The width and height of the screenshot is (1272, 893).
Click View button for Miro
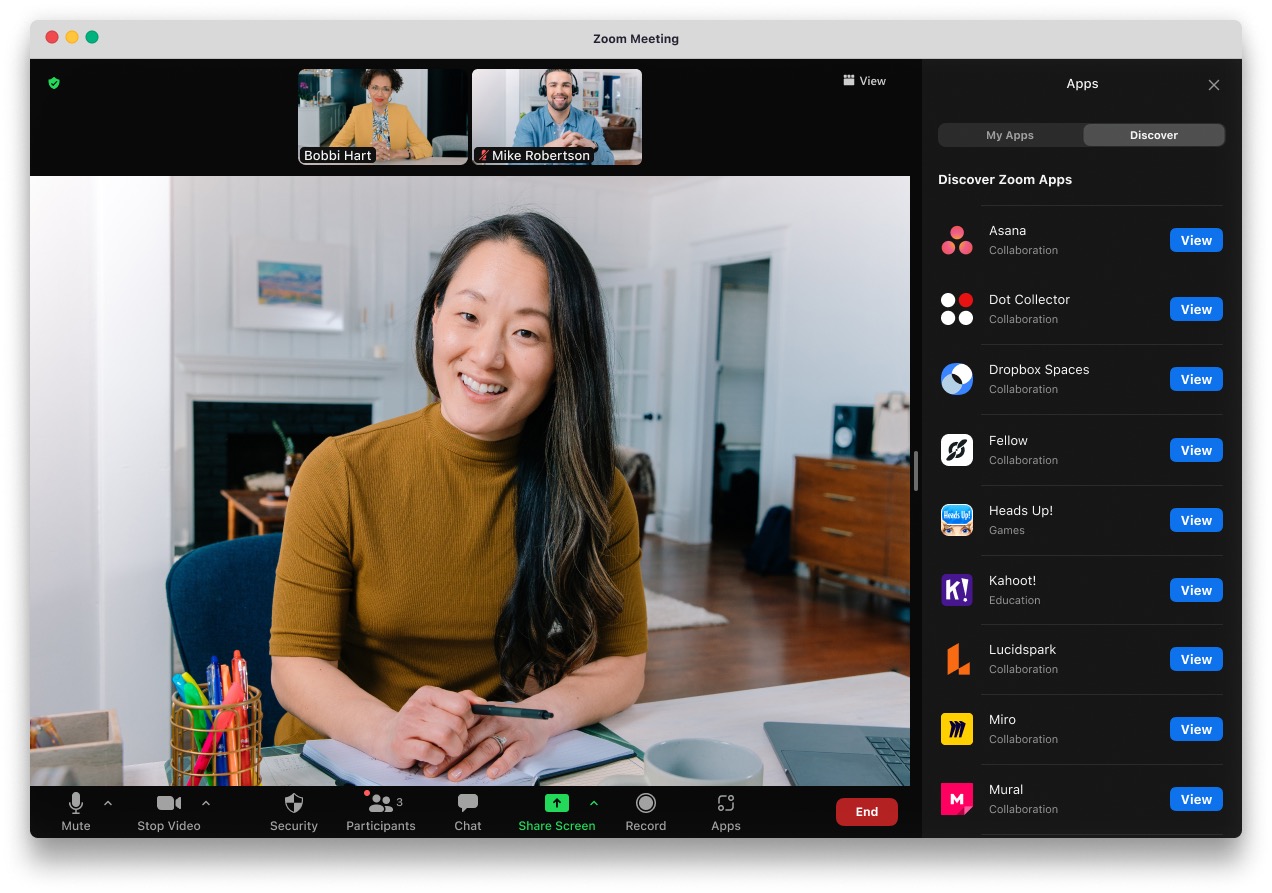tap(1196, 729)
